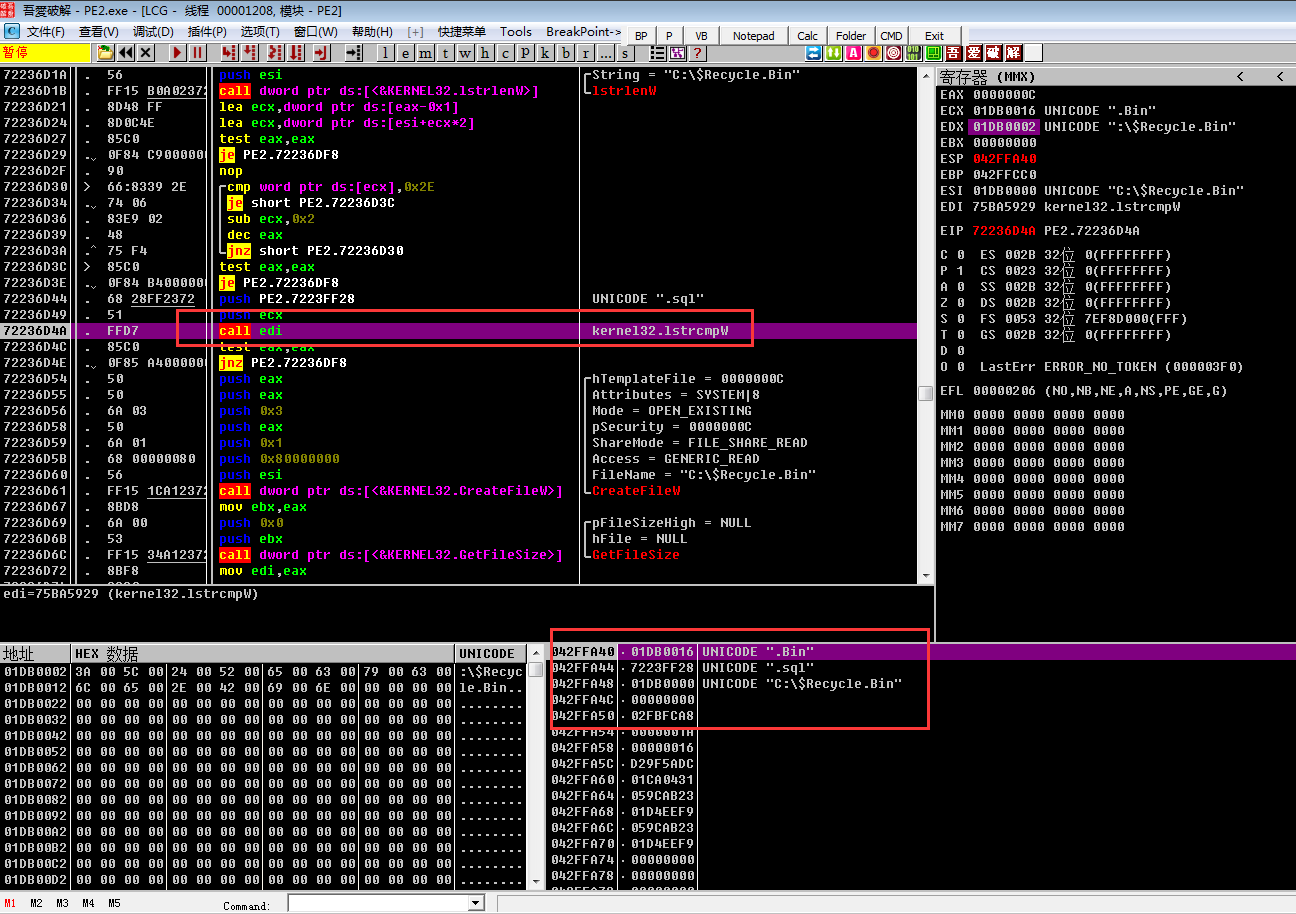The image size is (1296, 914).
Task: Click the Step Into toolbar icon
Action: click(229, 53)
